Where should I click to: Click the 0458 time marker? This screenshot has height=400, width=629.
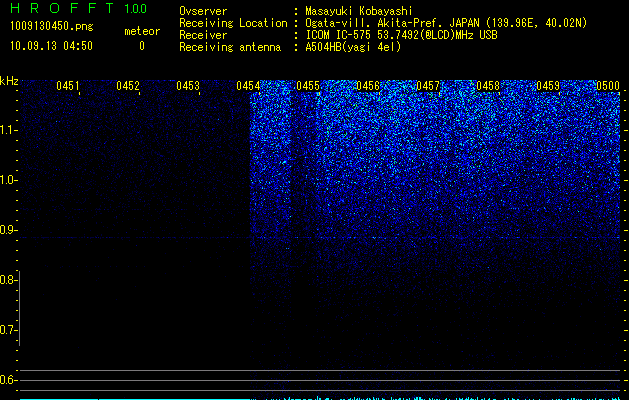click(488, 86)
